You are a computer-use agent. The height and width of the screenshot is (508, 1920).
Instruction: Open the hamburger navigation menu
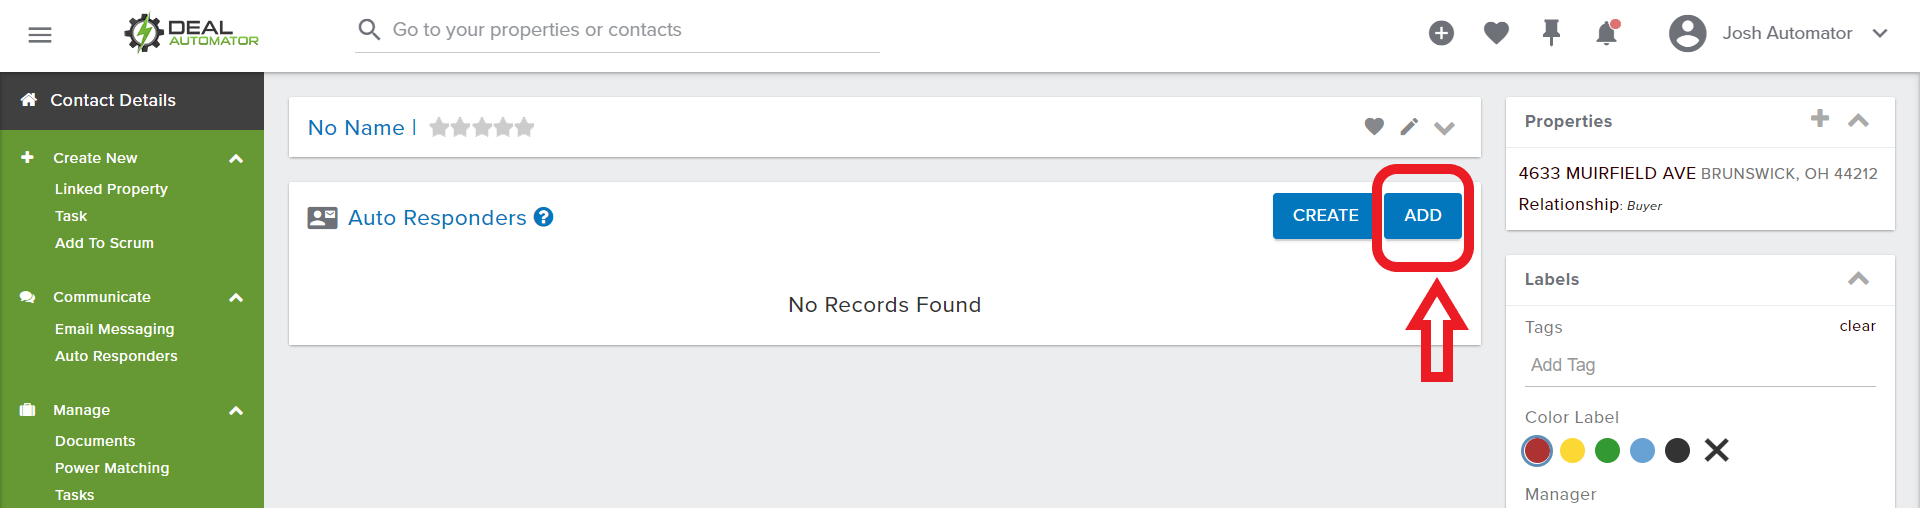40,35
